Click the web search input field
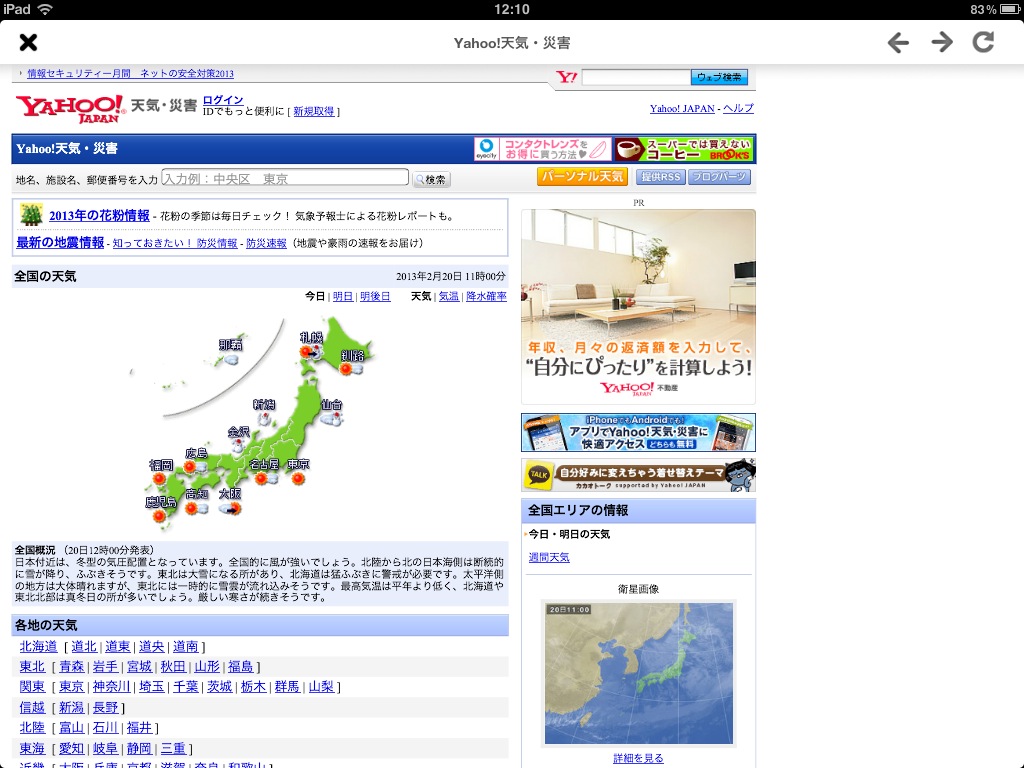 tap(636, 77)
